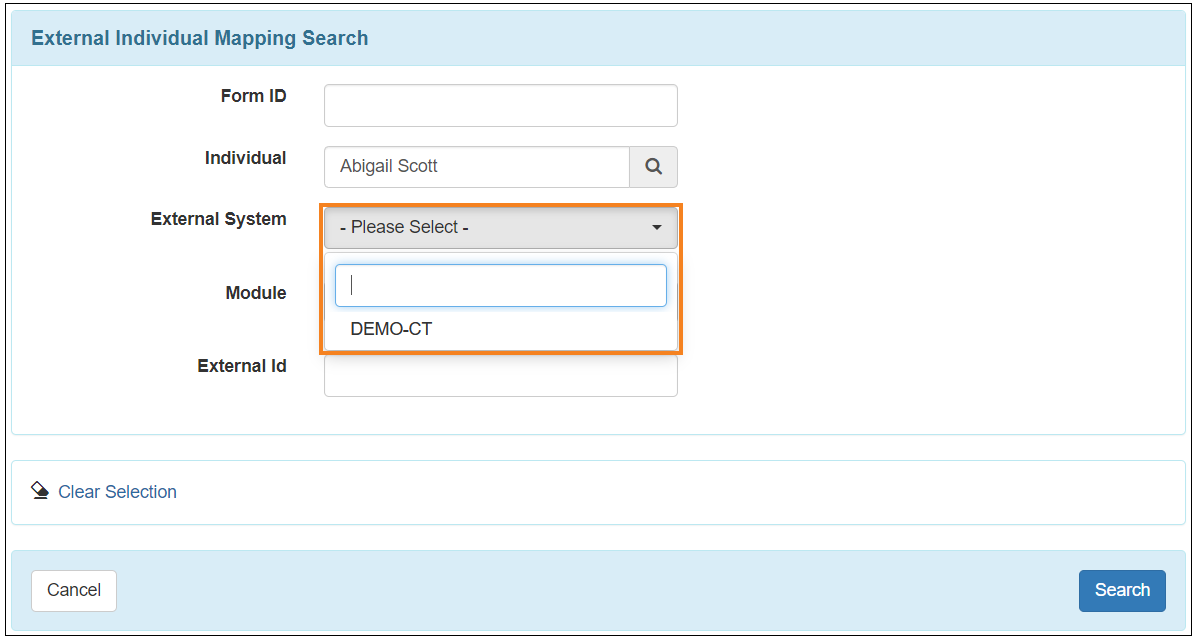This screenshot has height=640, width=1195.
Task: Click the Module label
Action: [256, 293]
